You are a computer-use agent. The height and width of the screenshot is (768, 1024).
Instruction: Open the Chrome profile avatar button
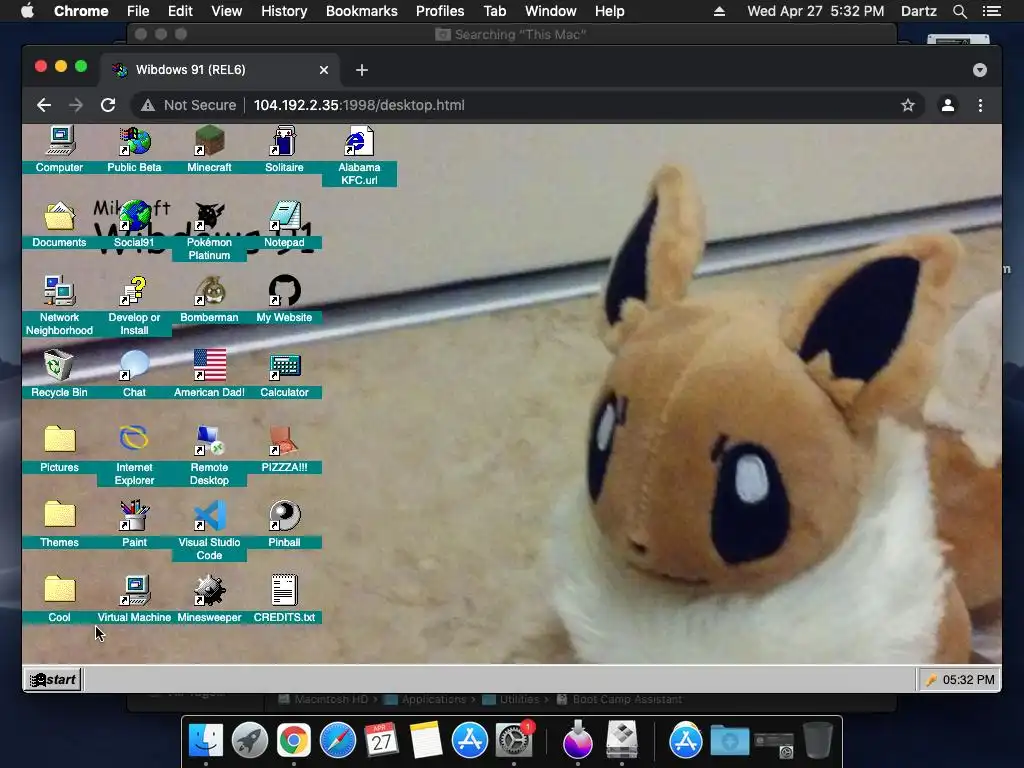pos(948,105)
